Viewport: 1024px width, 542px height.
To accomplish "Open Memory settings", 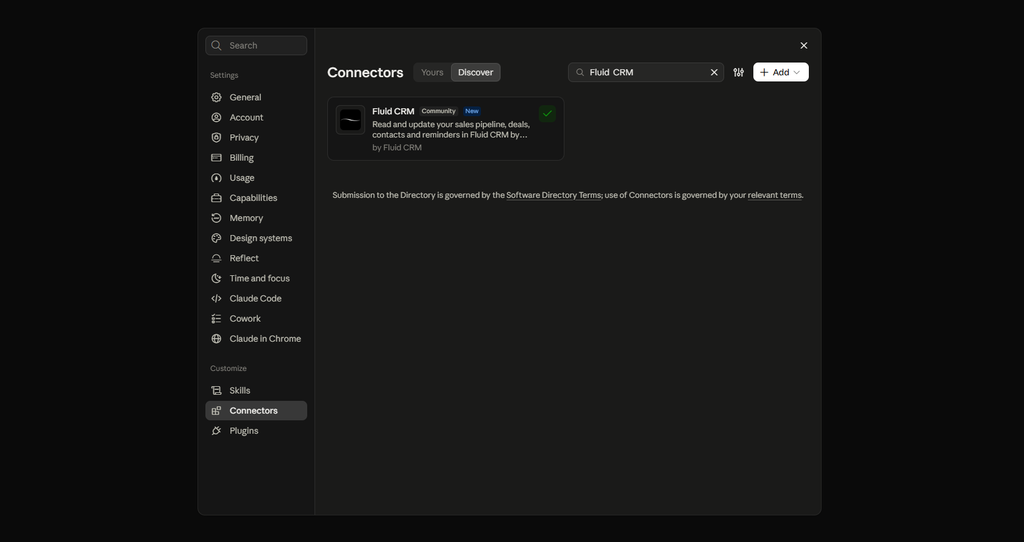I will tap(256, 218).
